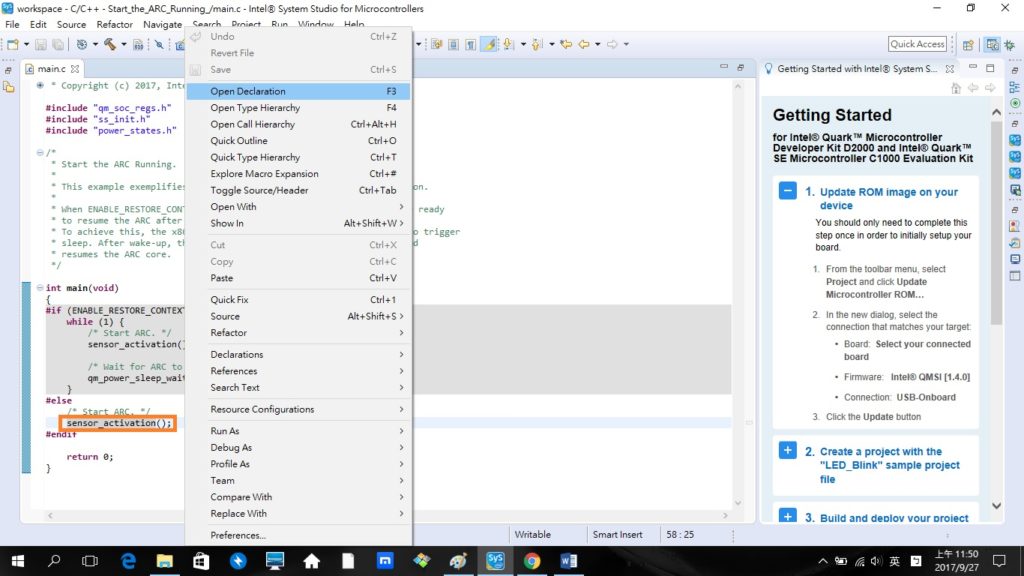Open Project Explorer icon in left sidebar

(x=9, y=88)
